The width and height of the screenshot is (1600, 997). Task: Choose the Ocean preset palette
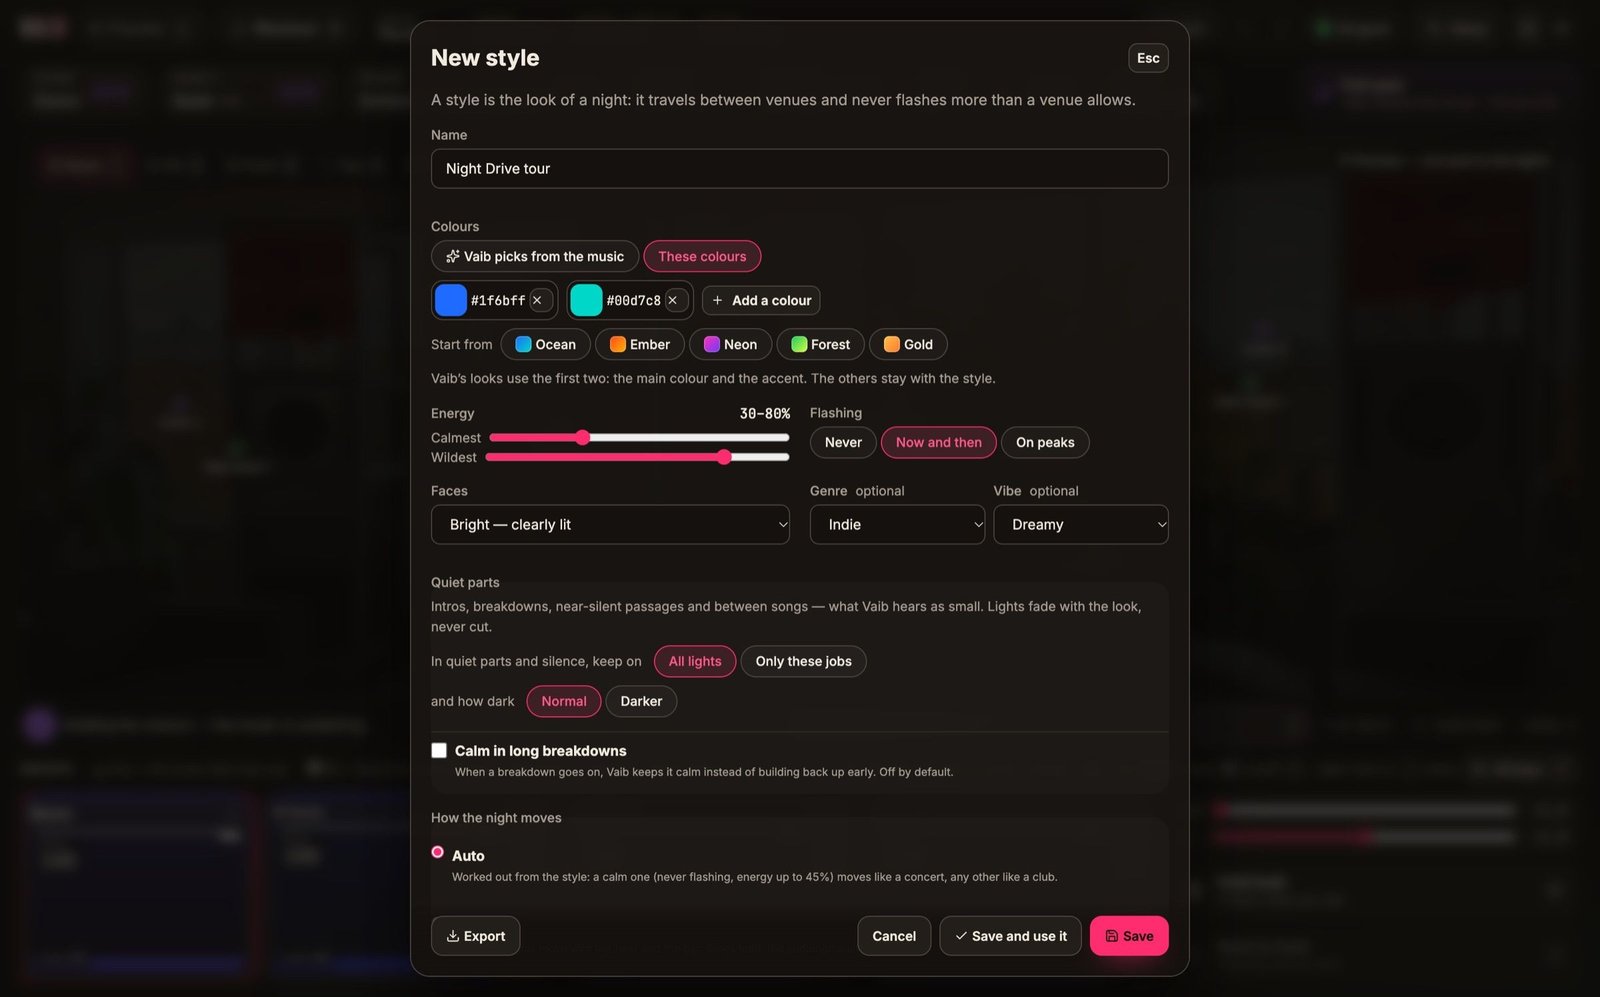click(x=545, y=344)
